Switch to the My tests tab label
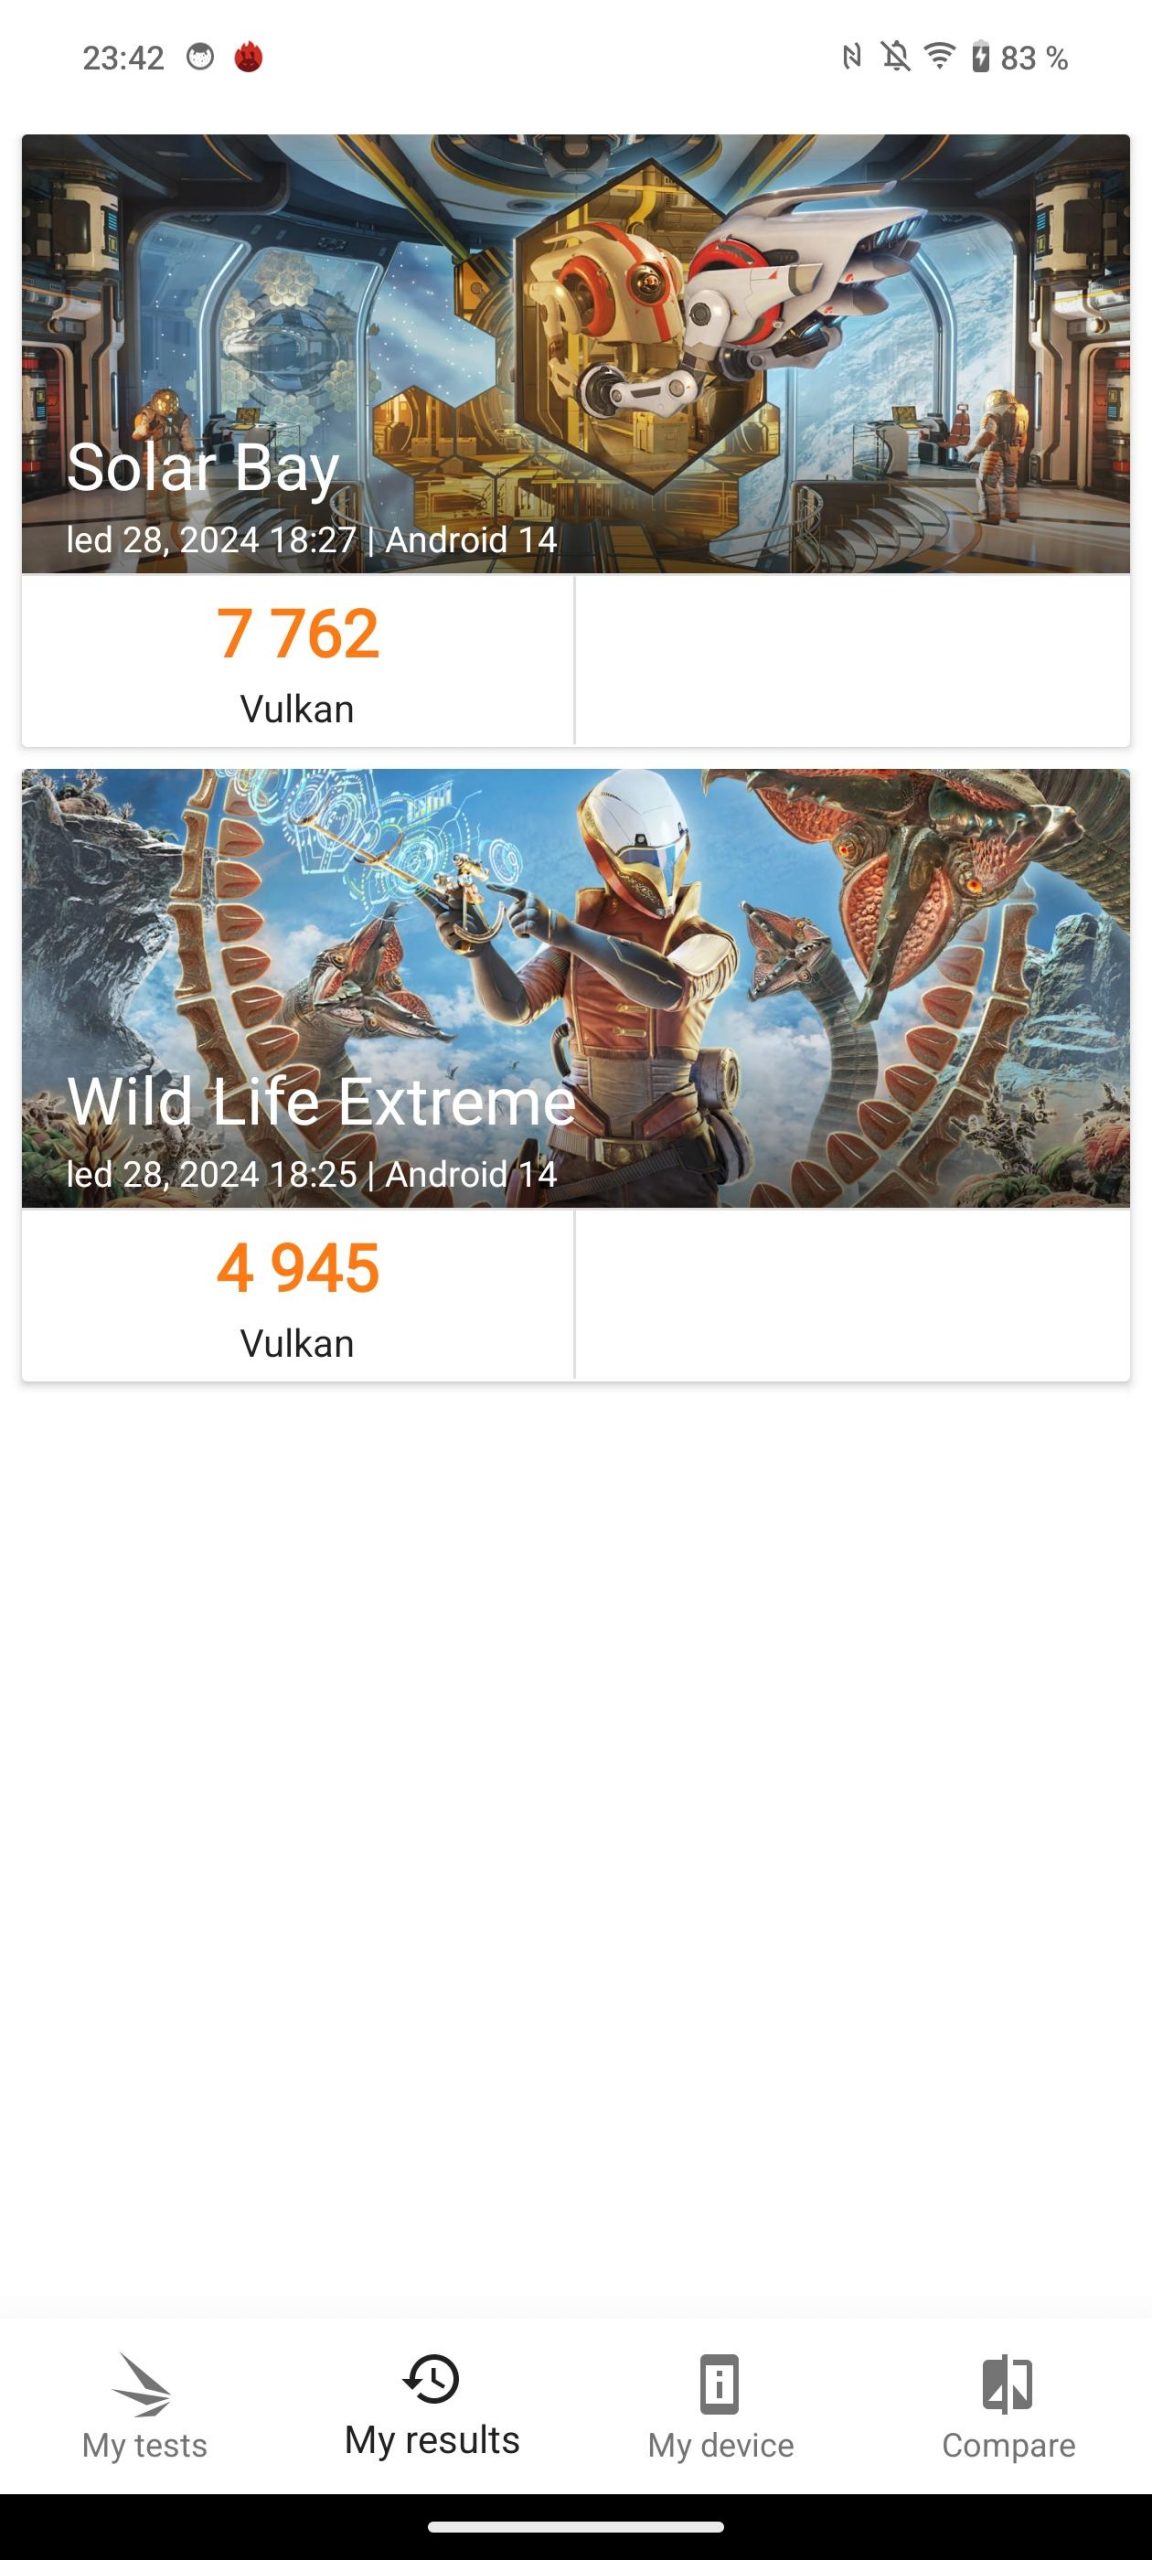Image resolution: width=1152 pixels, height=2560 pixels. point(144,2445)
